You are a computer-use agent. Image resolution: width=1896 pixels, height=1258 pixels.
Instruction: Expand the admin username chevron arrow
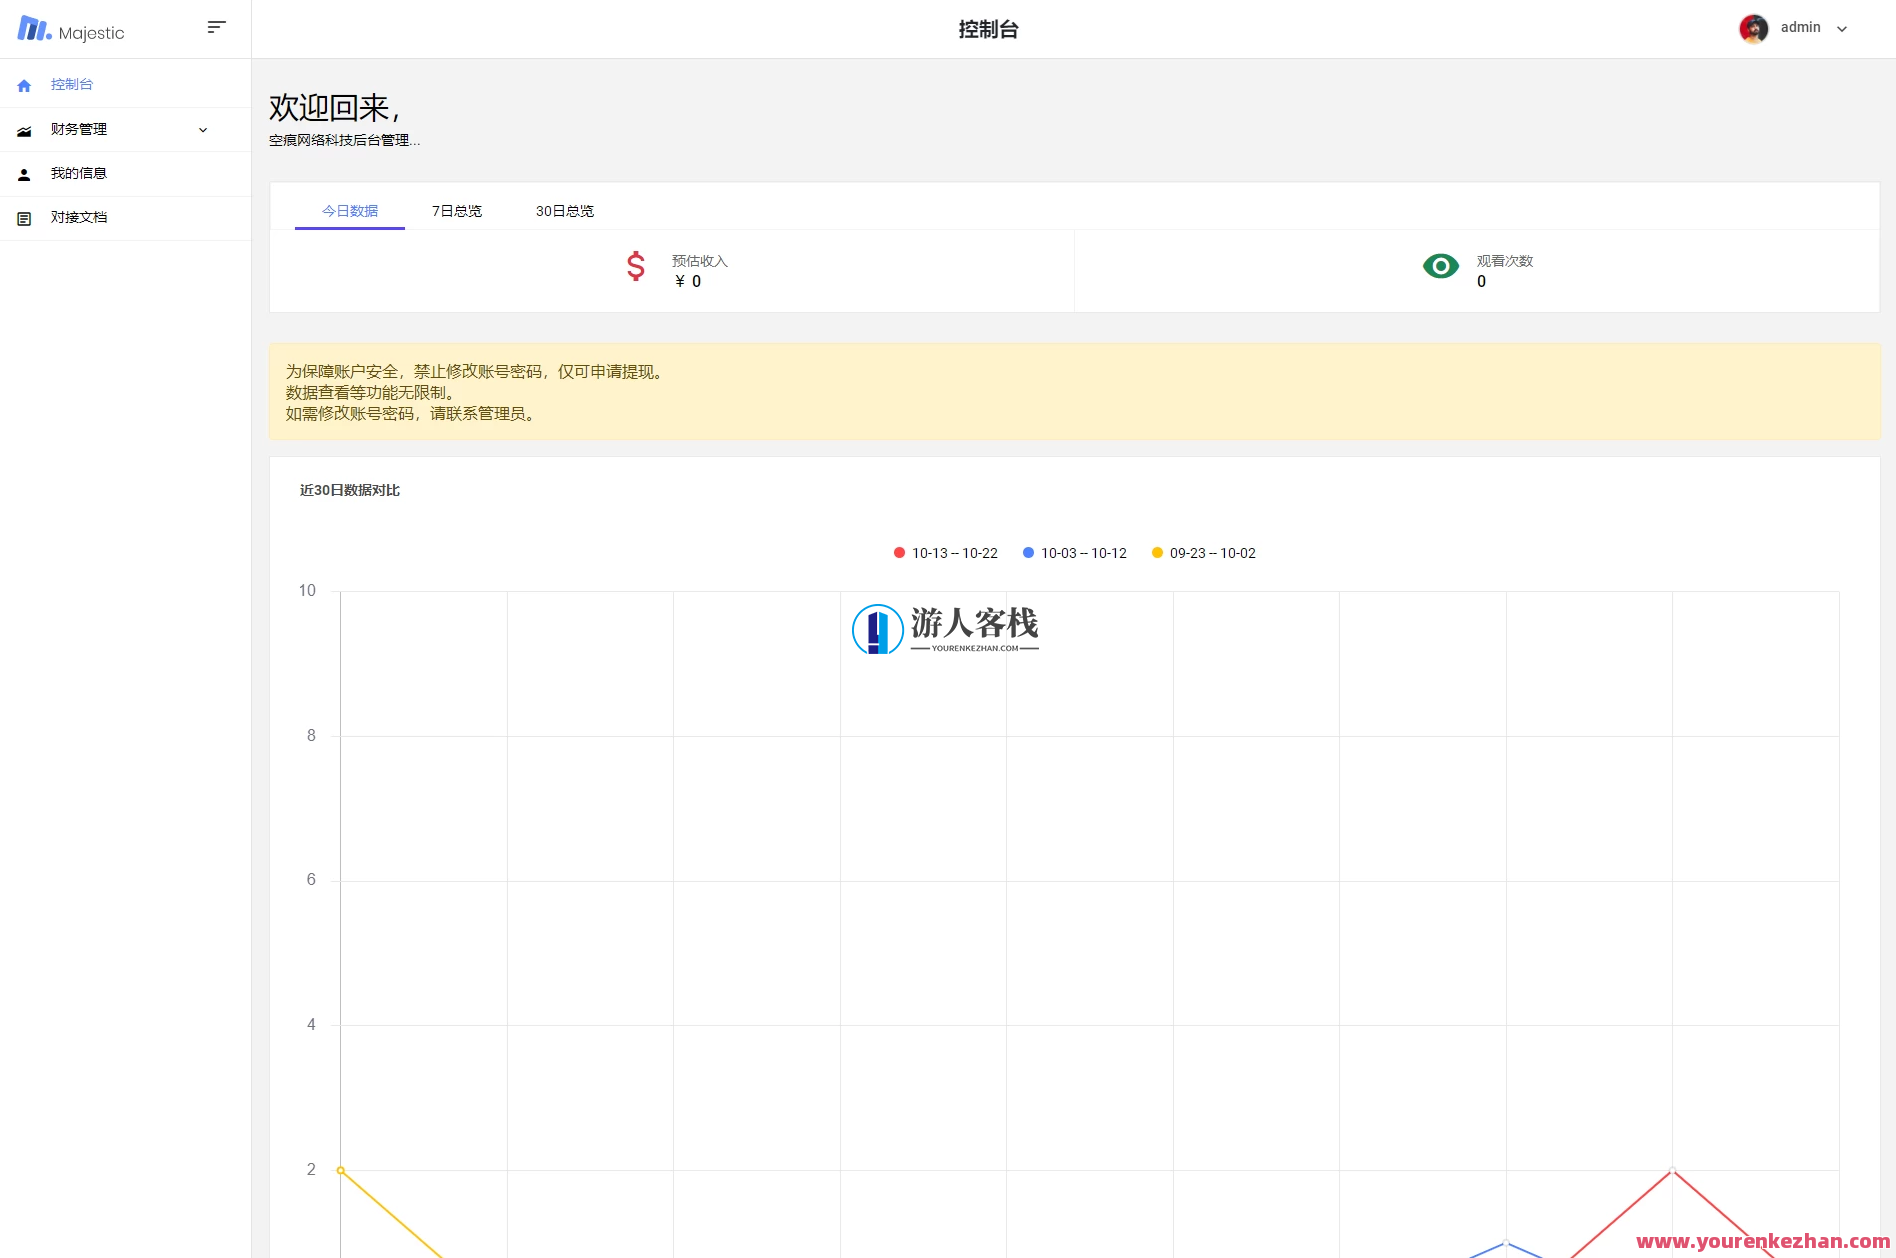(1842, 28)
